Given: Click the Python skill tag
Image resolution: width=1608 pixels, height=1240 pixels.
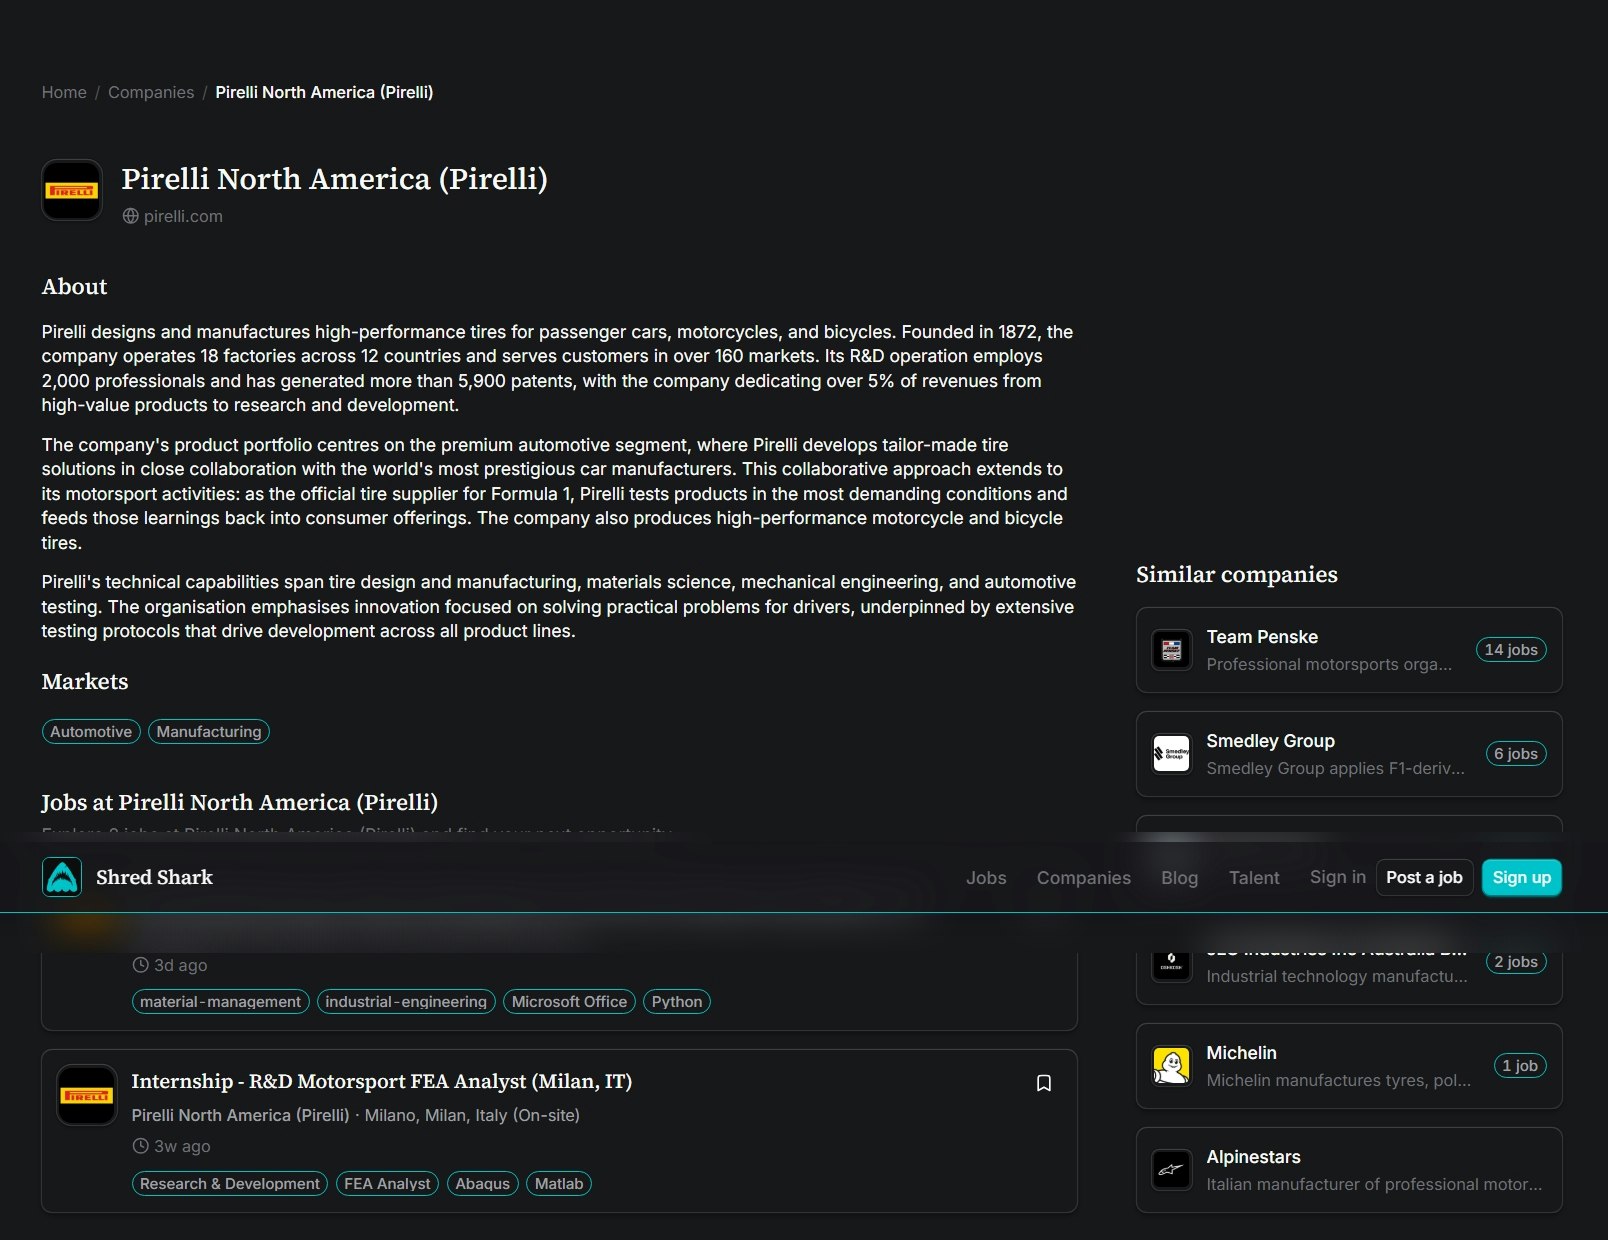Looking at the screenshot, I should coord(677,1002).
